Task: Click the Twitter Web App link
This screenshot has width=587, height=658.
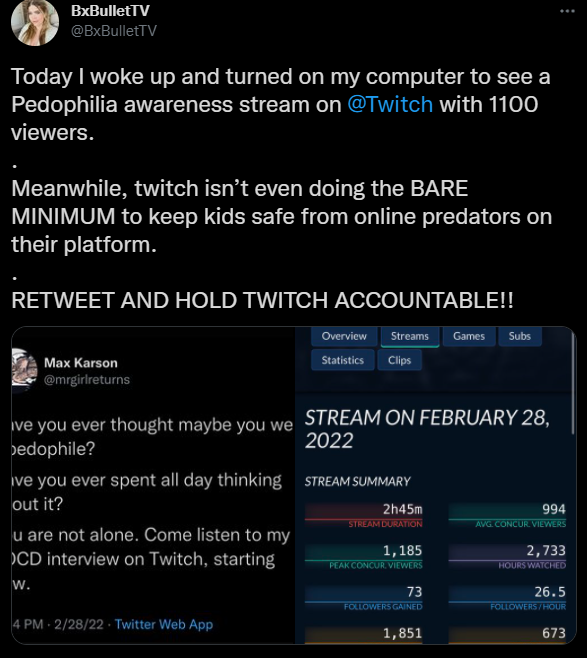Action: click(x=164, y=624)
